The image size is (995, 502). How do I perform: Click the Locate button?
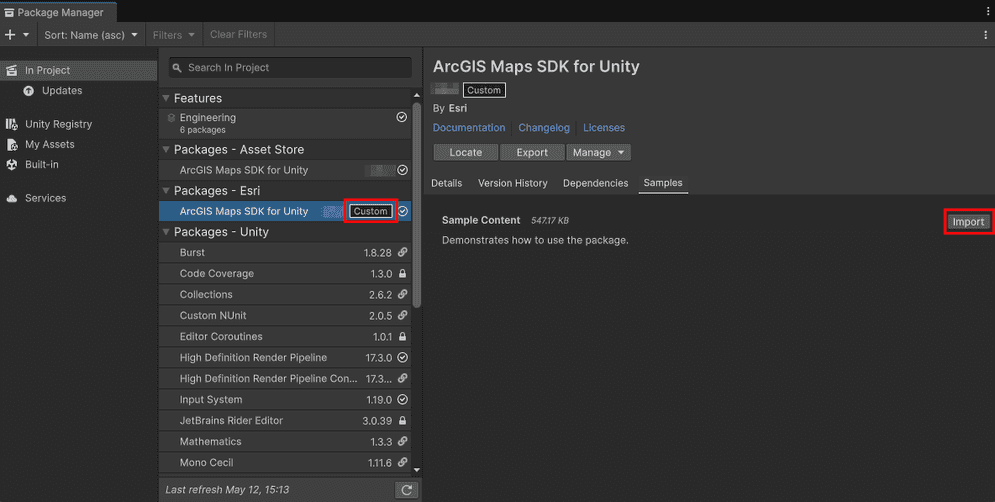tap(466, 152)
